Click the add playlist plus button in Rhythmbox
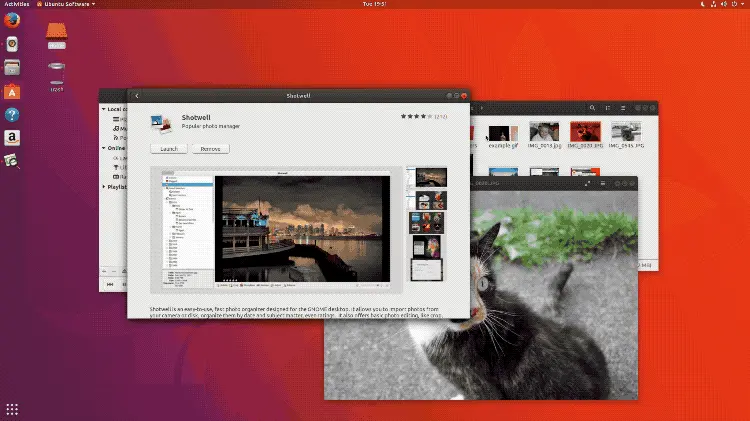This screenshot has height=421, width=750. [104, 272]
